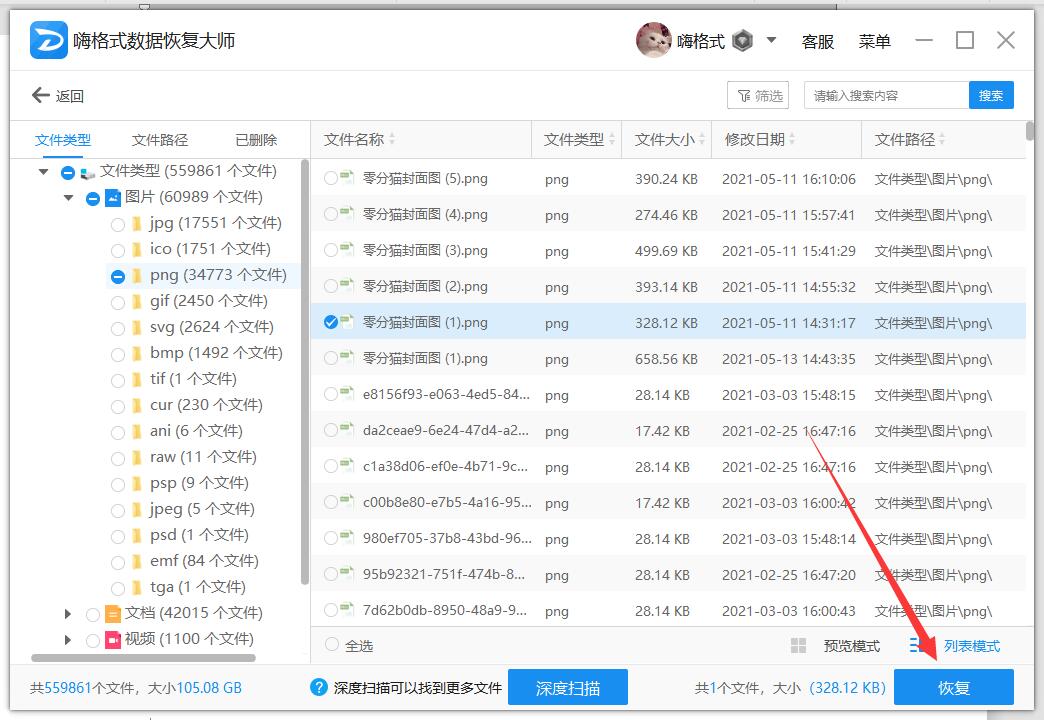Select the gif folder radio
Image resolution: width=1044 pixels, height=720 pixels.
(118, 302)
